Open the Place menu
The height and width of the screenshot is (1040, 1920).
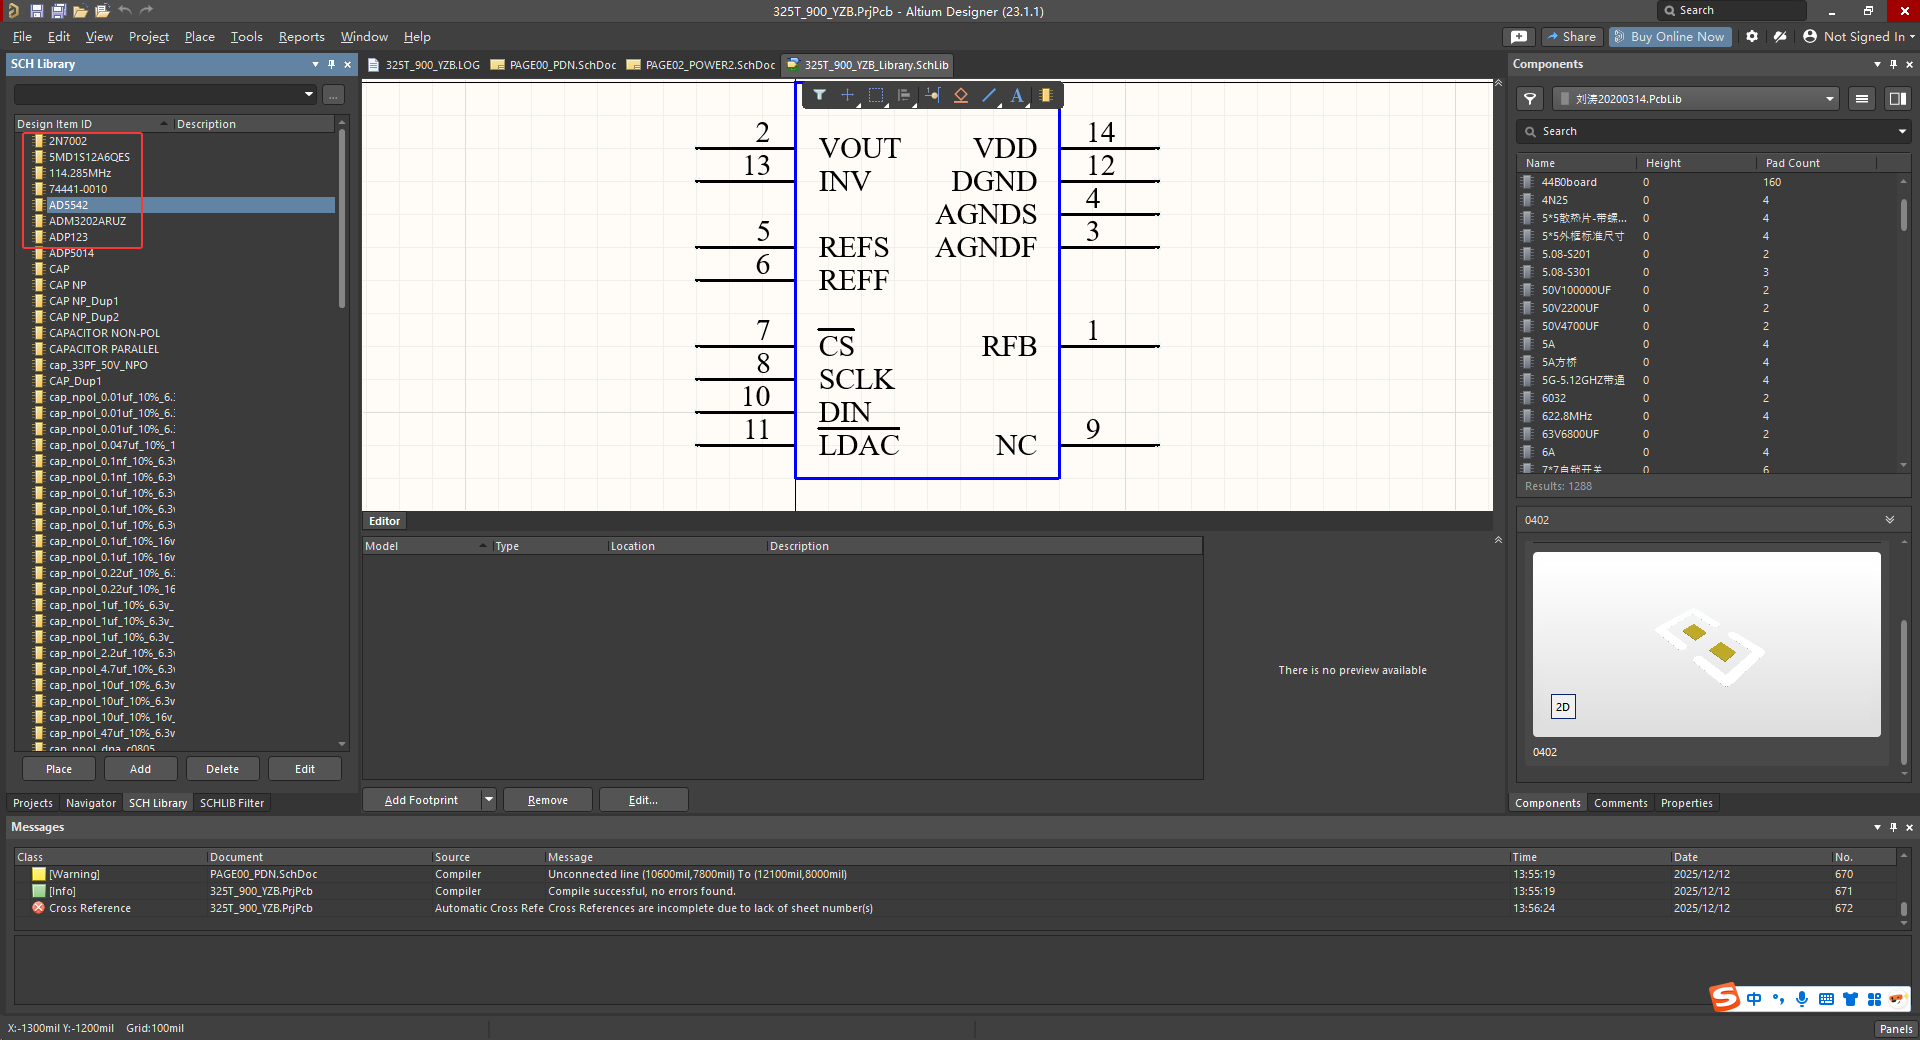[x=199, y=36]
